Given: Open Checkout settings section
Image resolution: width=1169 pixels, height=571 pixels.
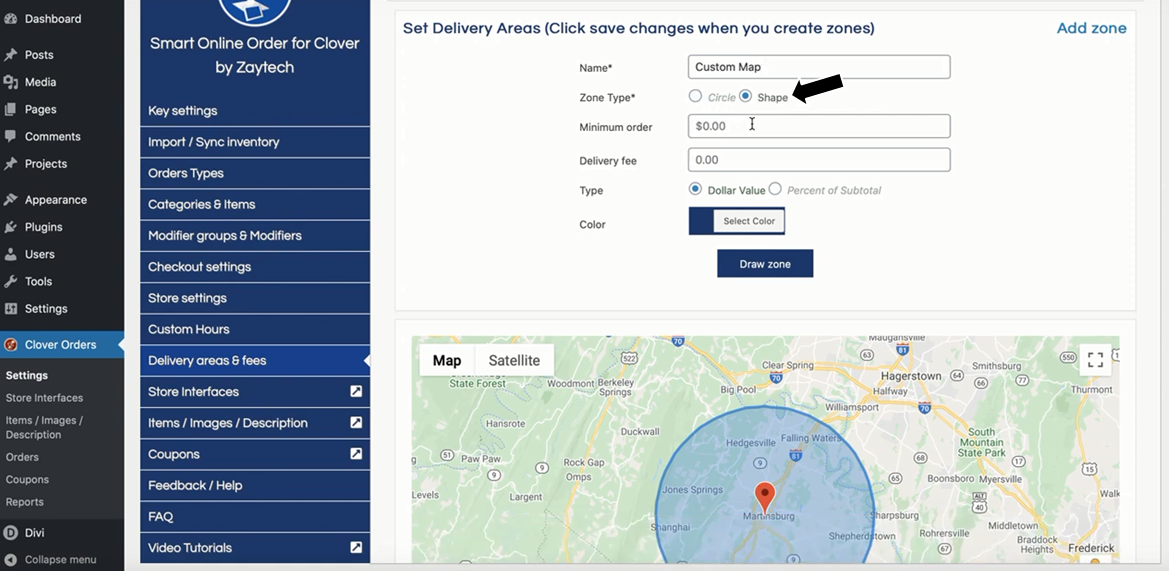Looking at the screenshot, I should 255,267.
